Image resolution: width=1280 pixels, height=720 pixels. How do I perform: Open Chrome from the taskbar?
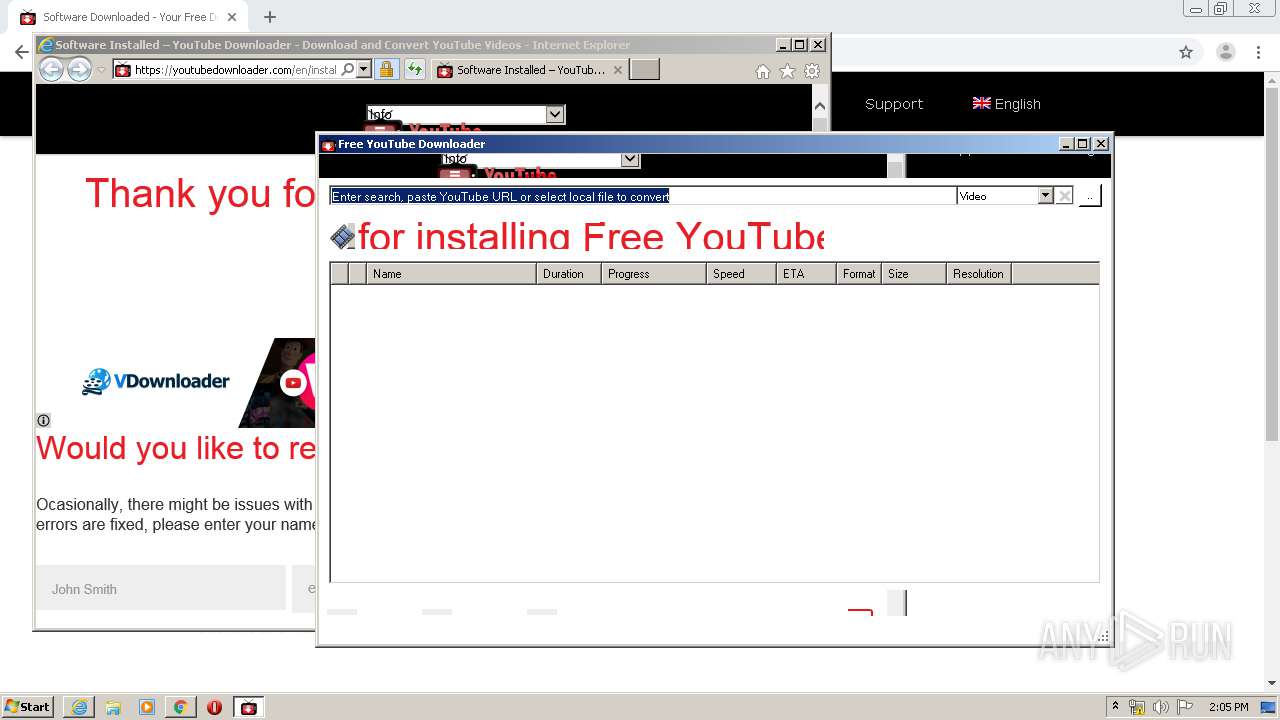tap(181, 707)
